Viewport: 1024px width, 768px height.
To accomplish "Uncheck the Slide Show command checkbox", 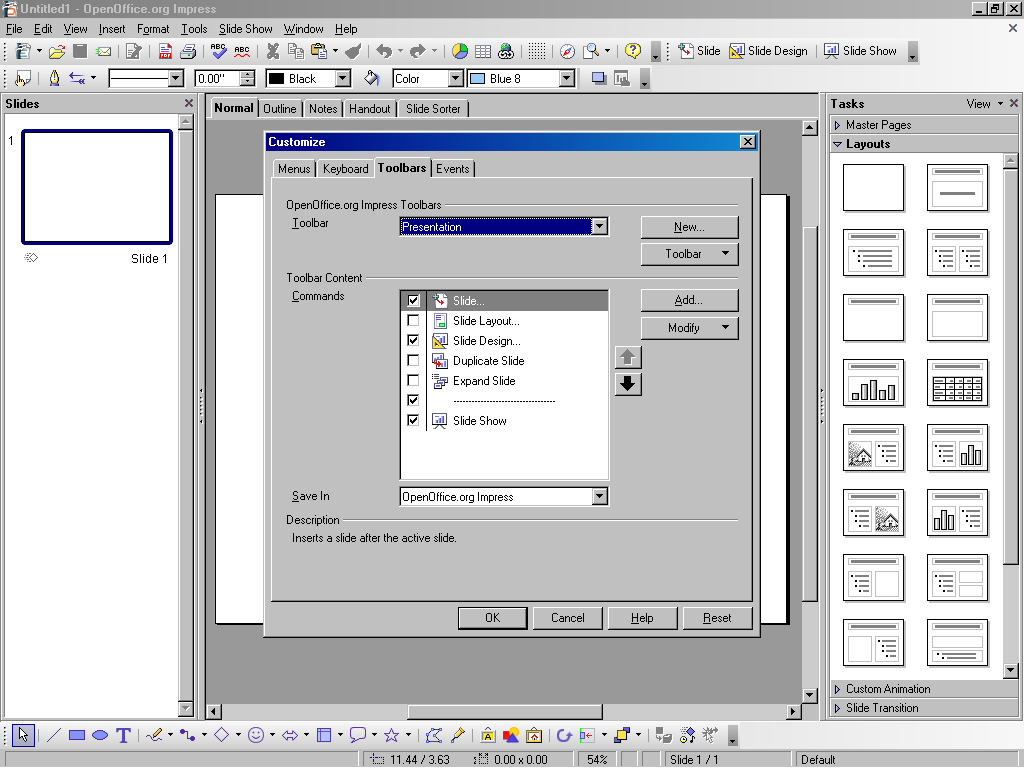I will click(x=413, y=420).
